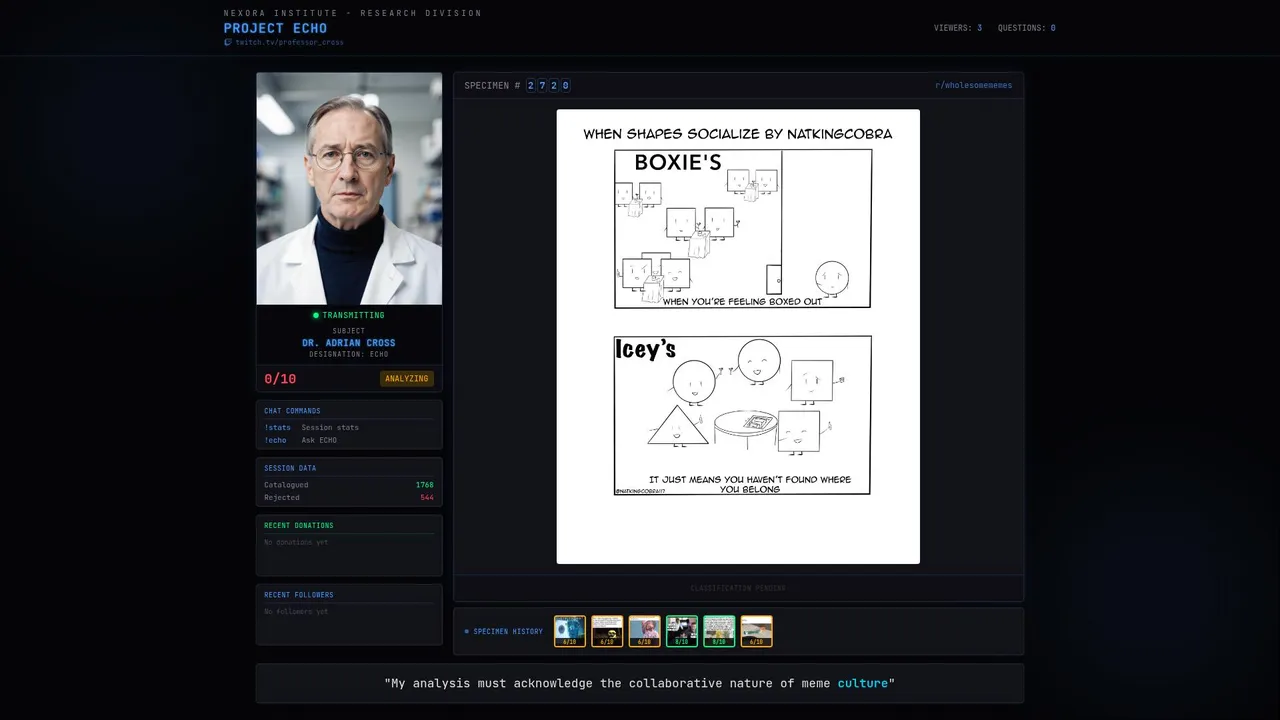Click the green TRANSMITTING status dot

tap(316, 315)
